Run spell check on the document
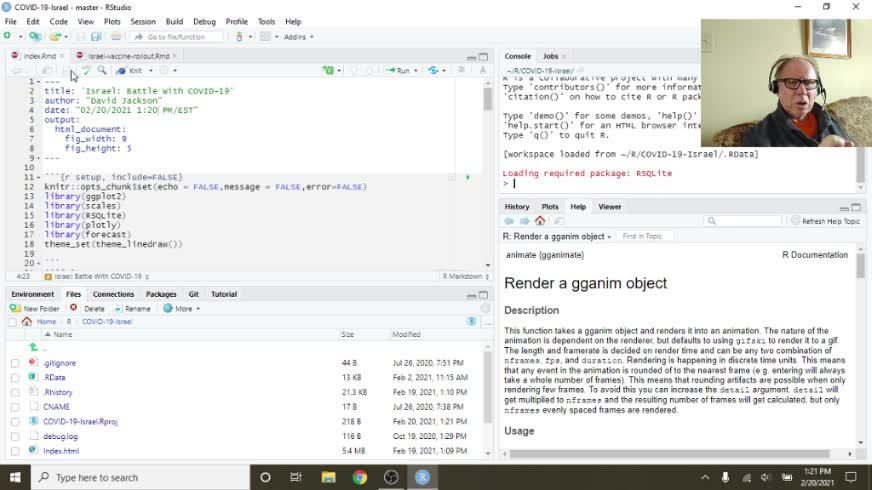 point(86,71)
